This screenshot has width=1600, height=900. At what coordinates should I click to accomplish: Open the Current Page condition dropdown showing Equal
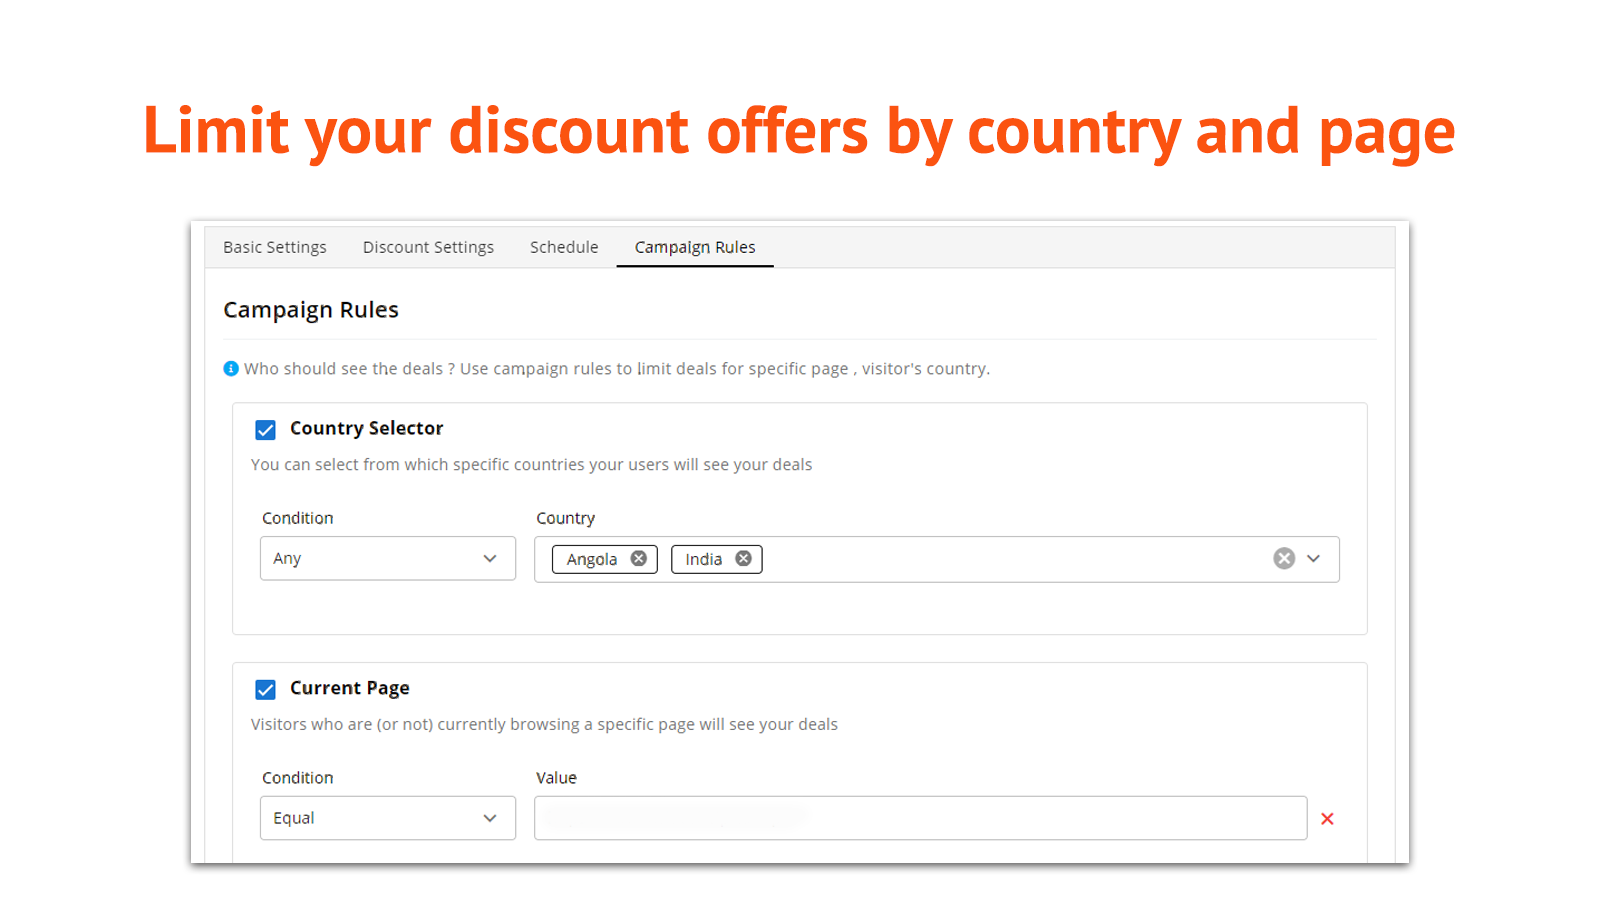tap(388, 819)
